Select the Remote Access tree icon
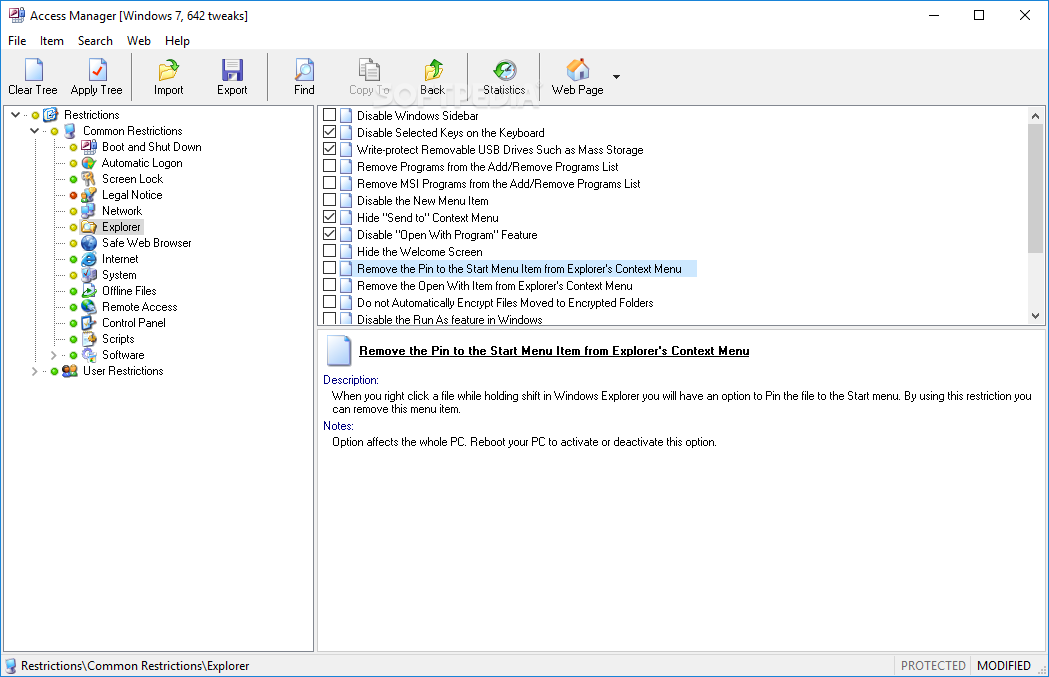 89,307
